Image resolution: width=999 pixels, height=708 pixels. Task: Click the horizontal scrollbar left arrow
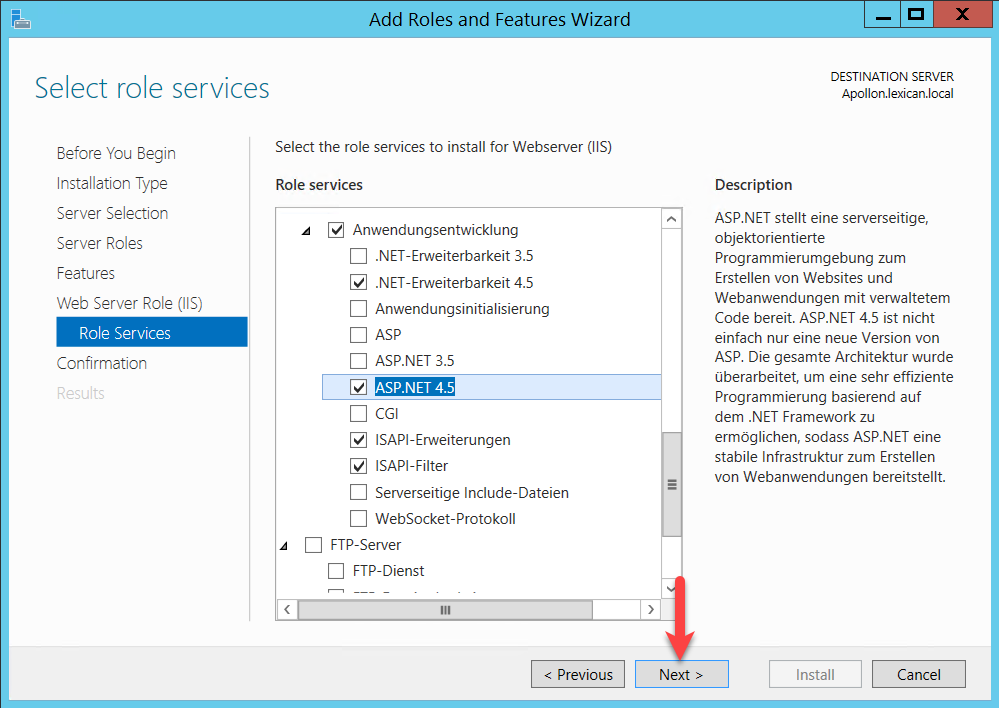tap(287, 609)
